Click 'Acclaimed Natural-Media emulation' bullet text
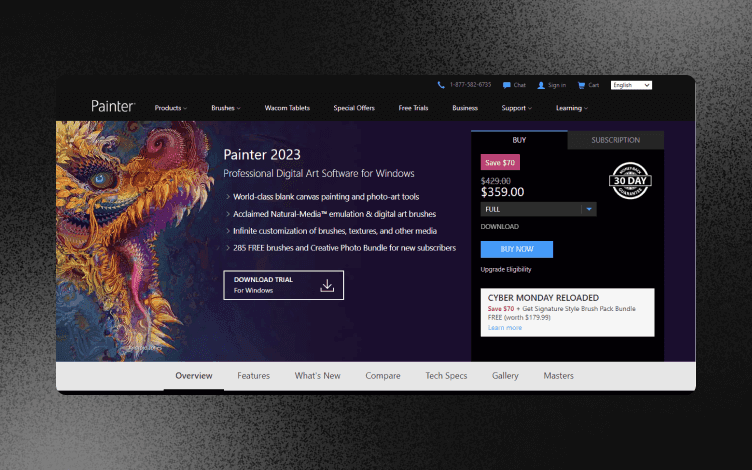Image resolution: width=752 pixels, height=470 pixels. (334, 214)
